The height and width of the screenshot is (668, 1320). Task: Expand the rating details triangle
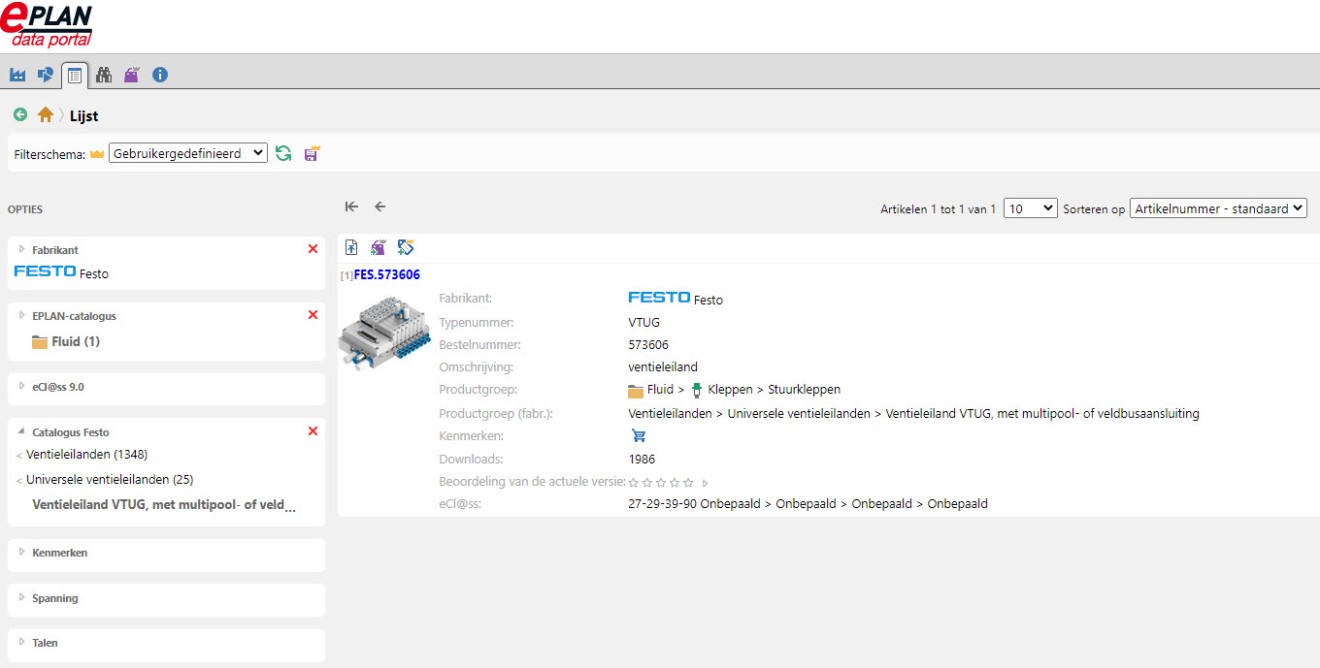pyautogui.click(x=705, y=483)
